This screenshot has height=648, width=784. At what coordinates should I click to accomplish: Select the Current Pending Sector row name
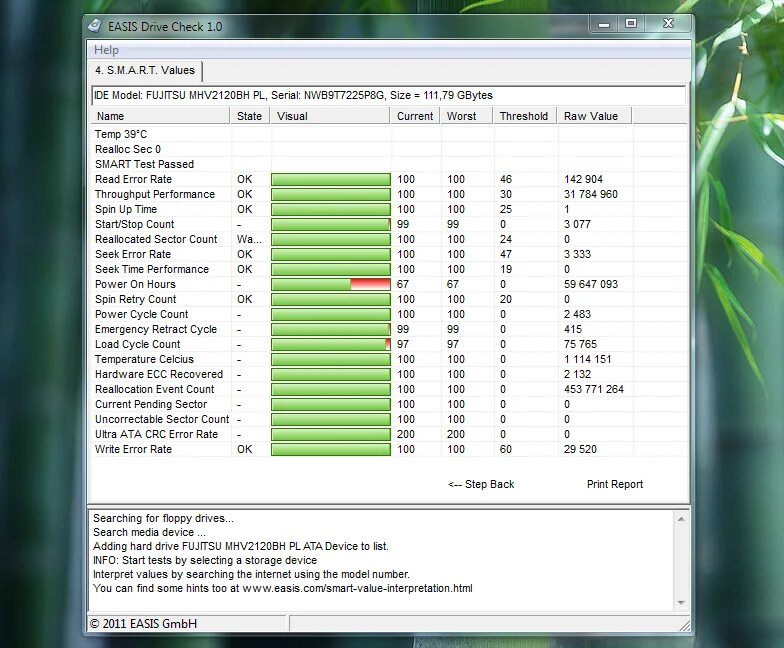tap(151, 404)
